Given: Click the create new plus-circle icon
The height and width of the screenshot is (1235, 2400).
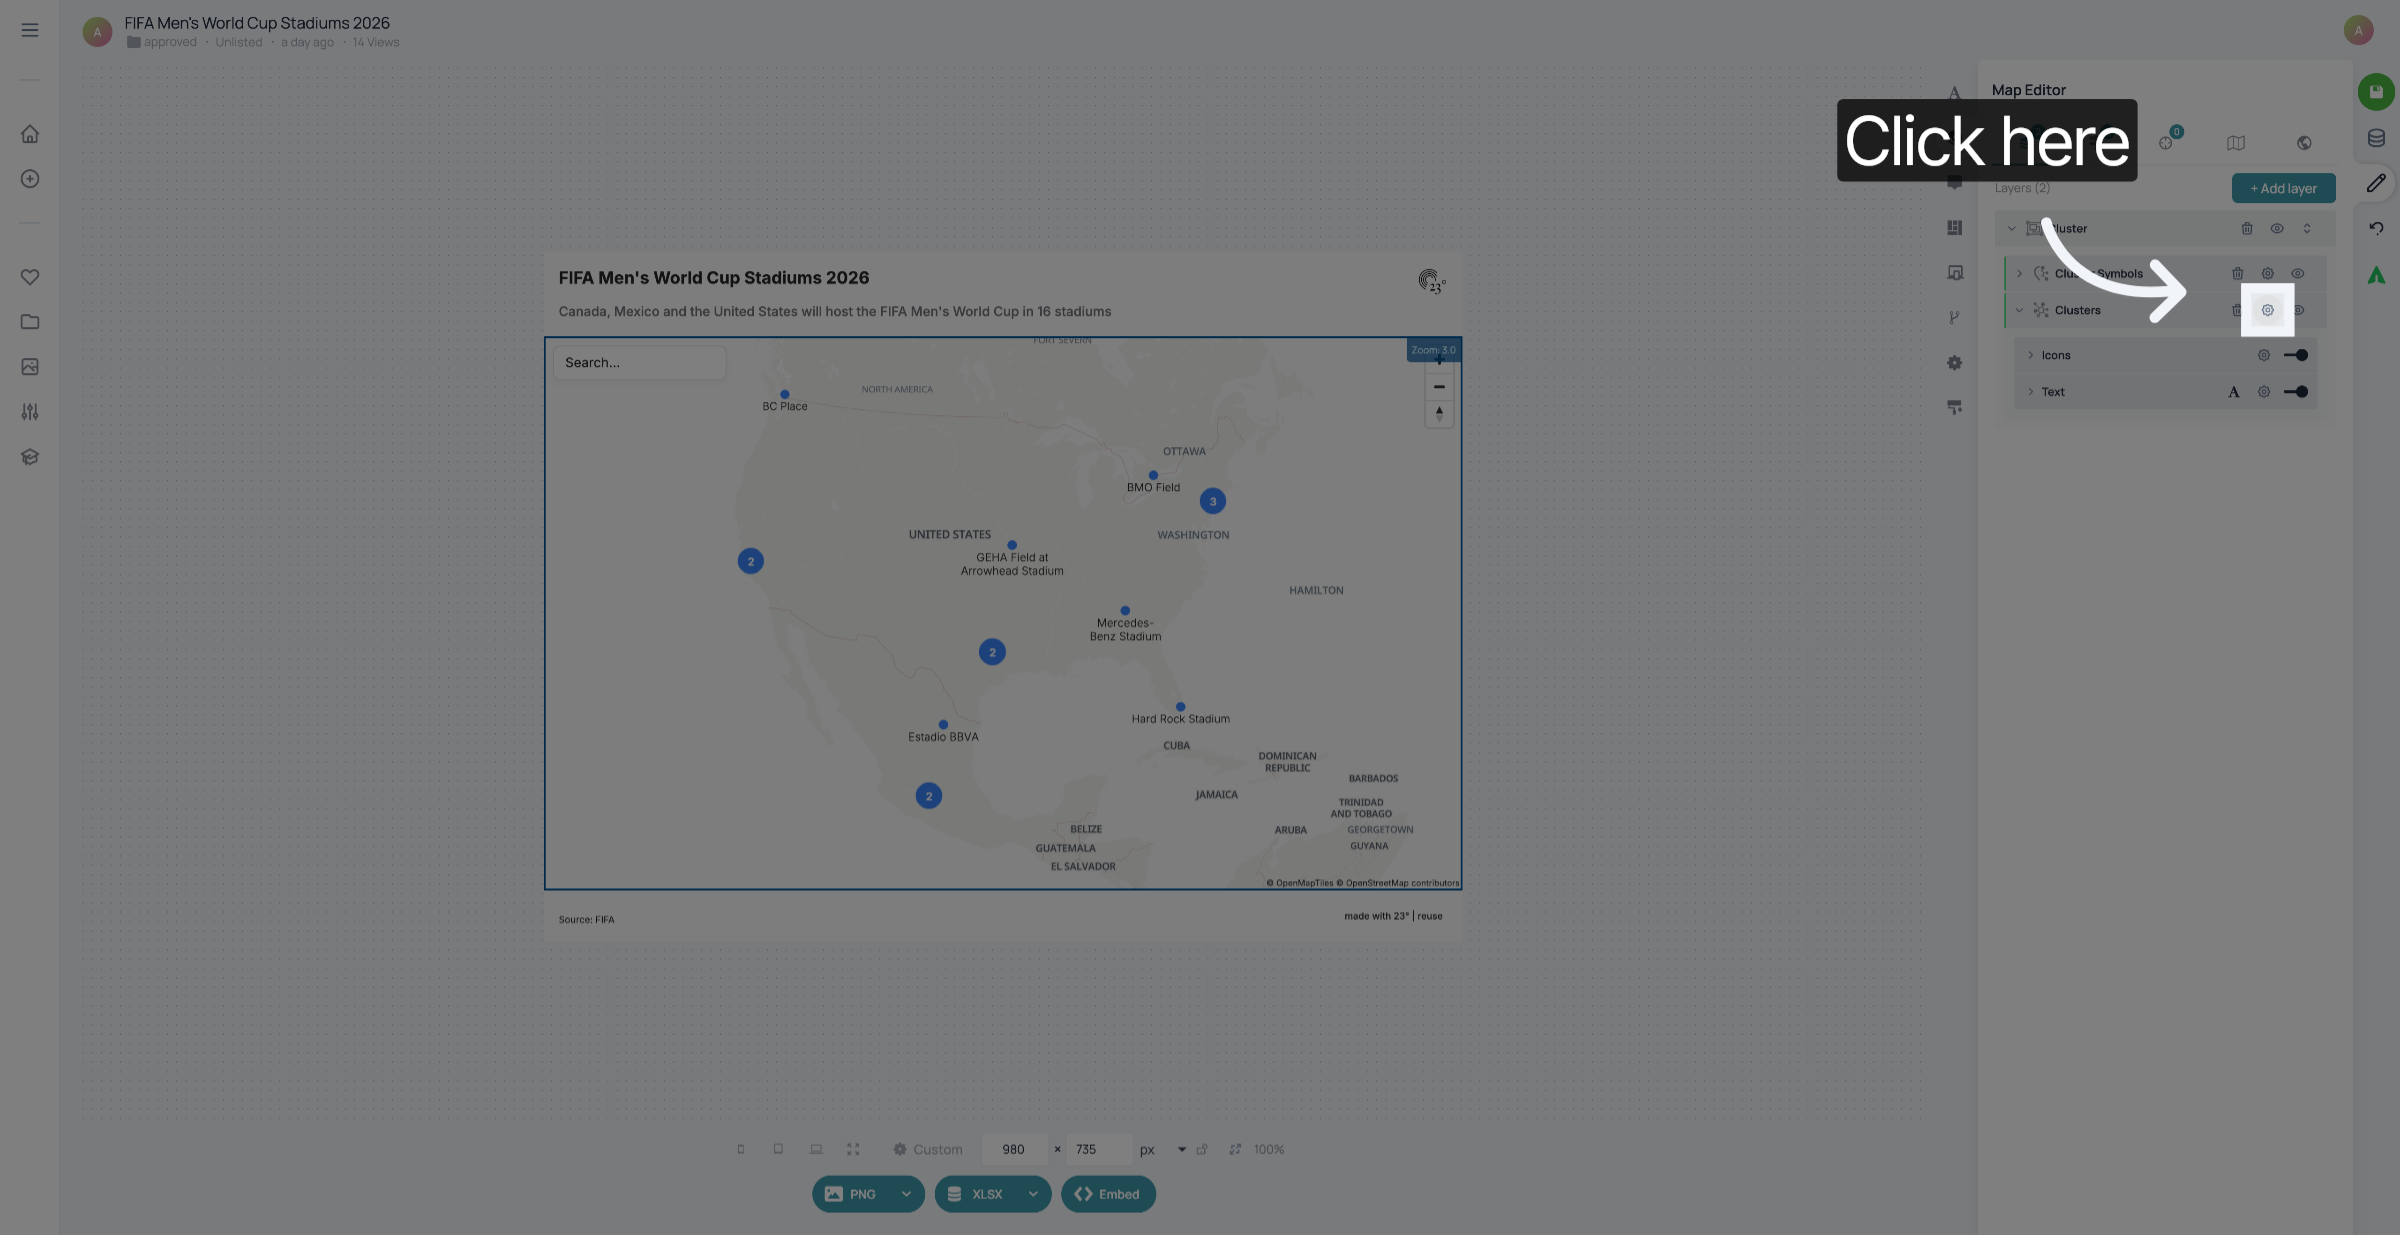Looking at the screenshot, I should (30, 179).
